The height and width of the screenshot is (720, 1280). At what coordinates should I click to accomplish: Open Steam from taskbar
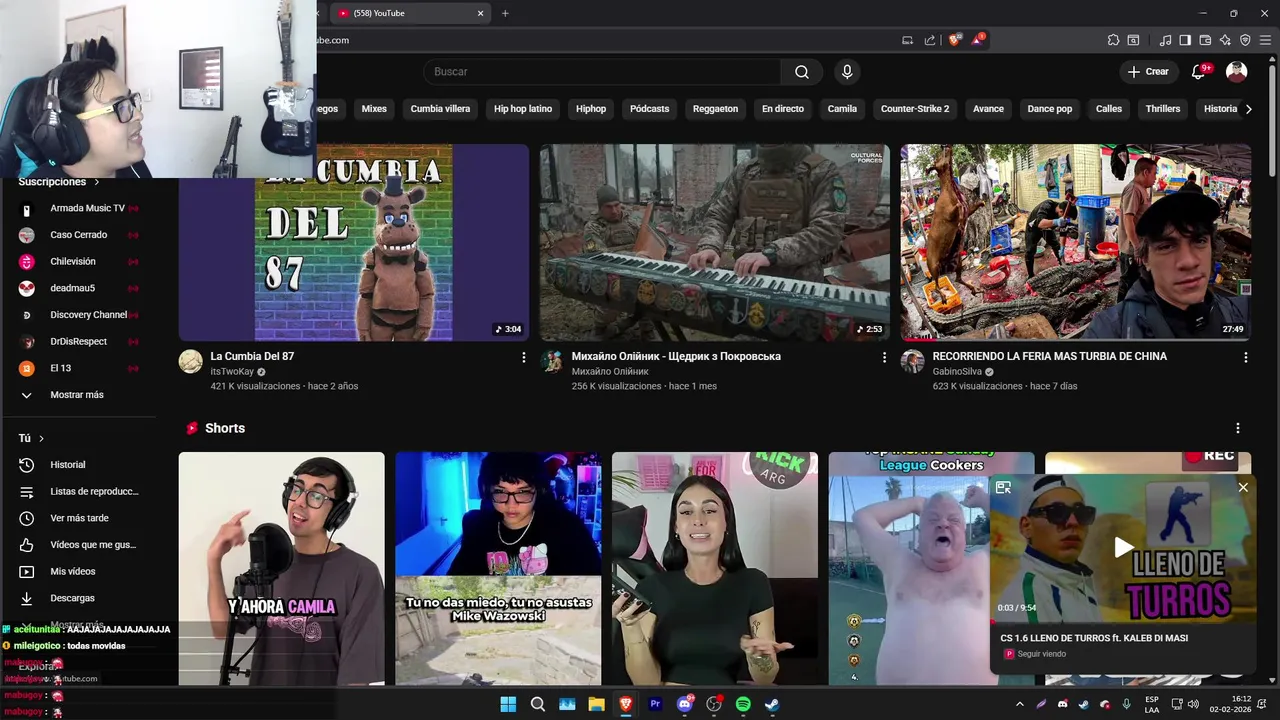coord(772,704)
